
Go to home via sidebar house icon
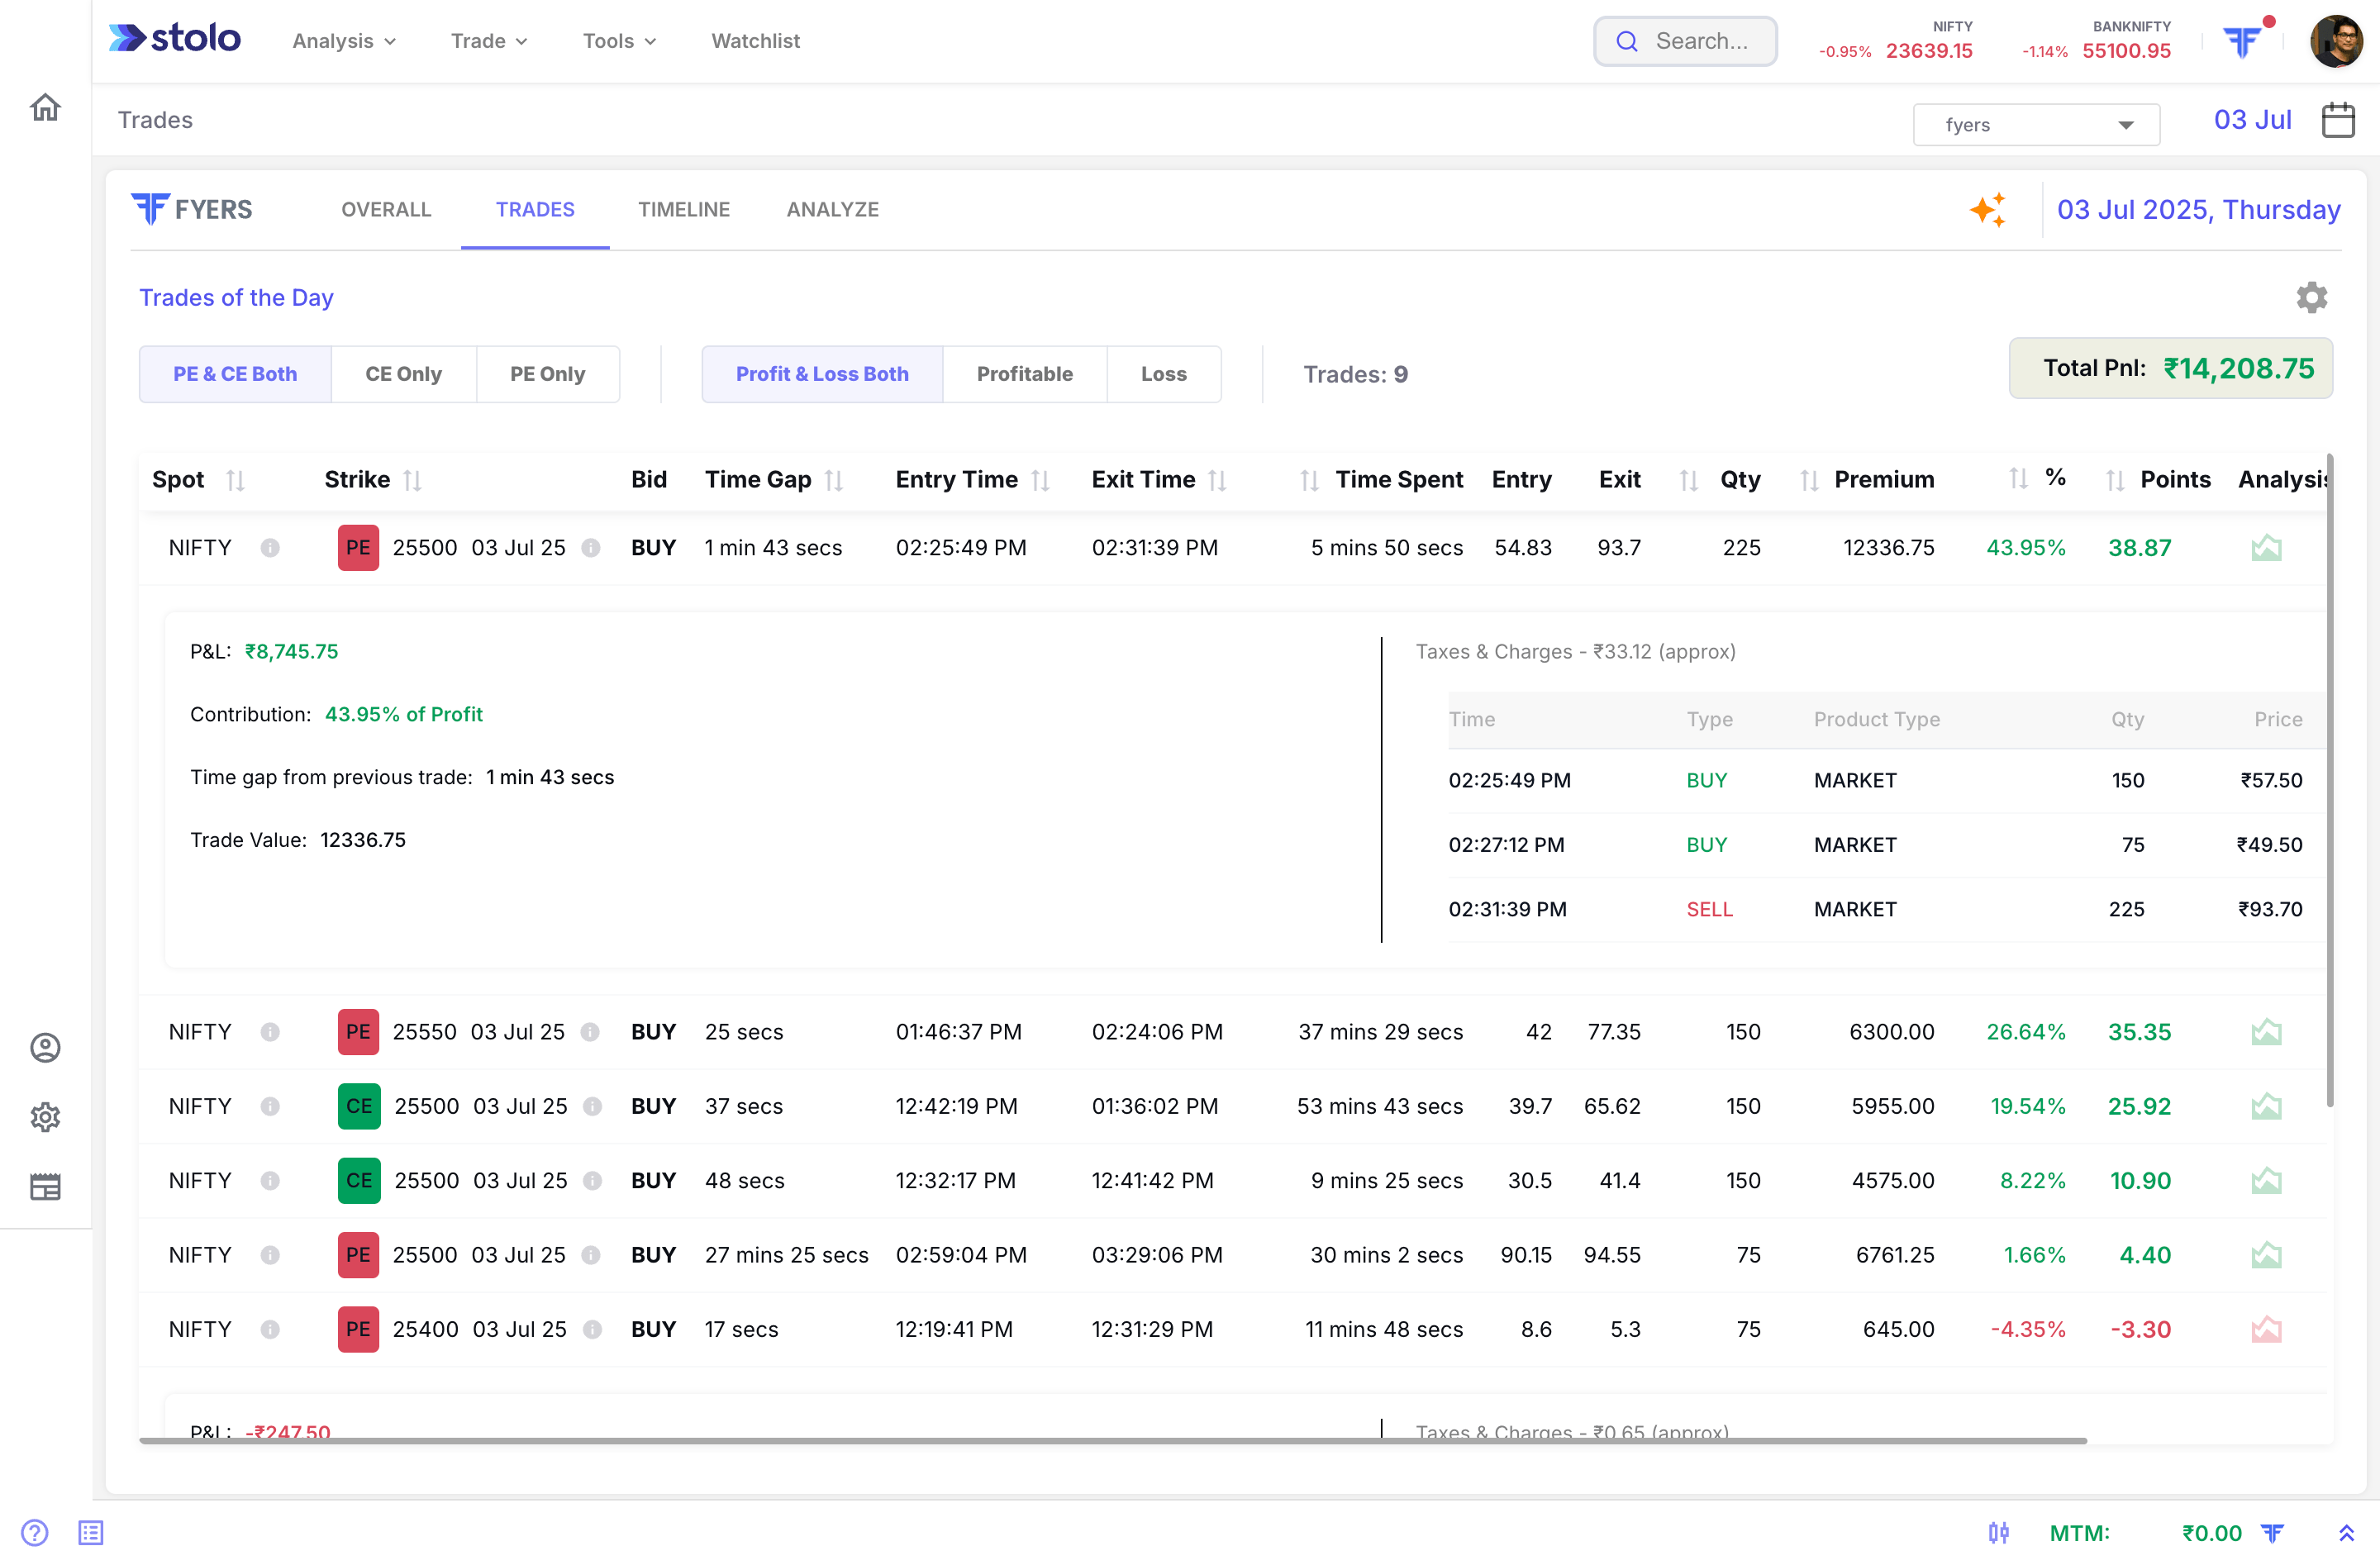click(x=45, y=107)
